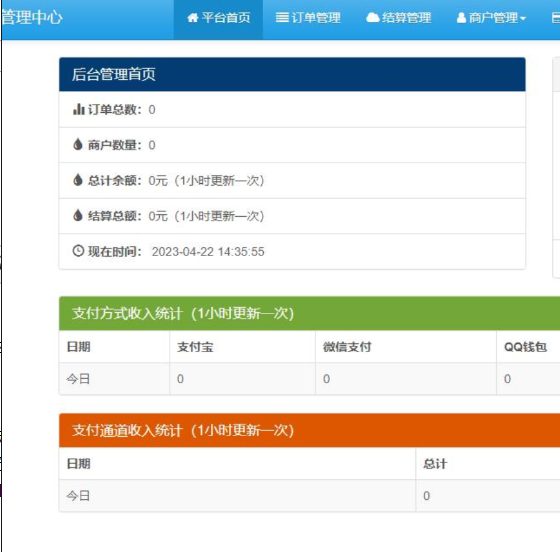The width and height of the screenshot is (560, 552).
Task: Select the 支付通道收入统计 orange panel header
Action: [309, 430]
